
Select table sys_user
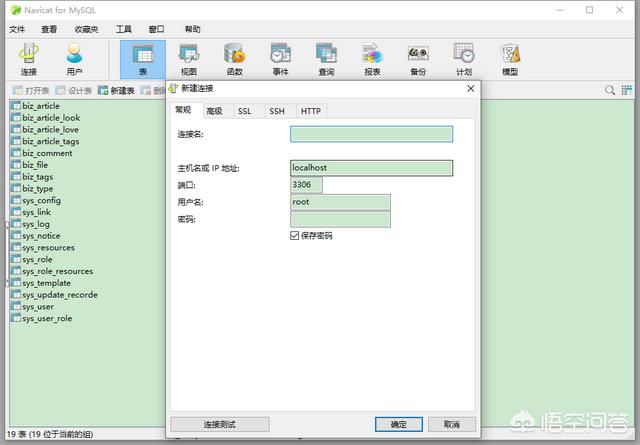tap(33, 307)
